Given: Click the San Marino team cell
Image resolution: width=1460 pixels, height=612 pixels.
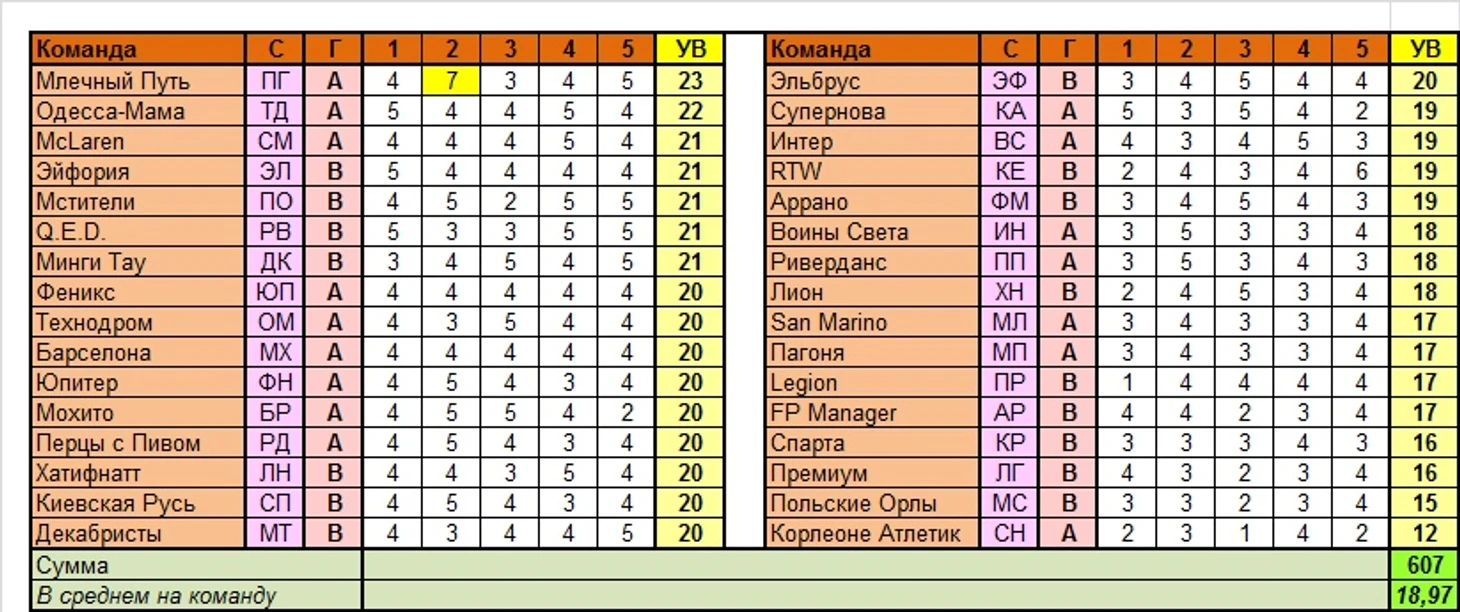Looking at the screenshot, I should (873, 322).
